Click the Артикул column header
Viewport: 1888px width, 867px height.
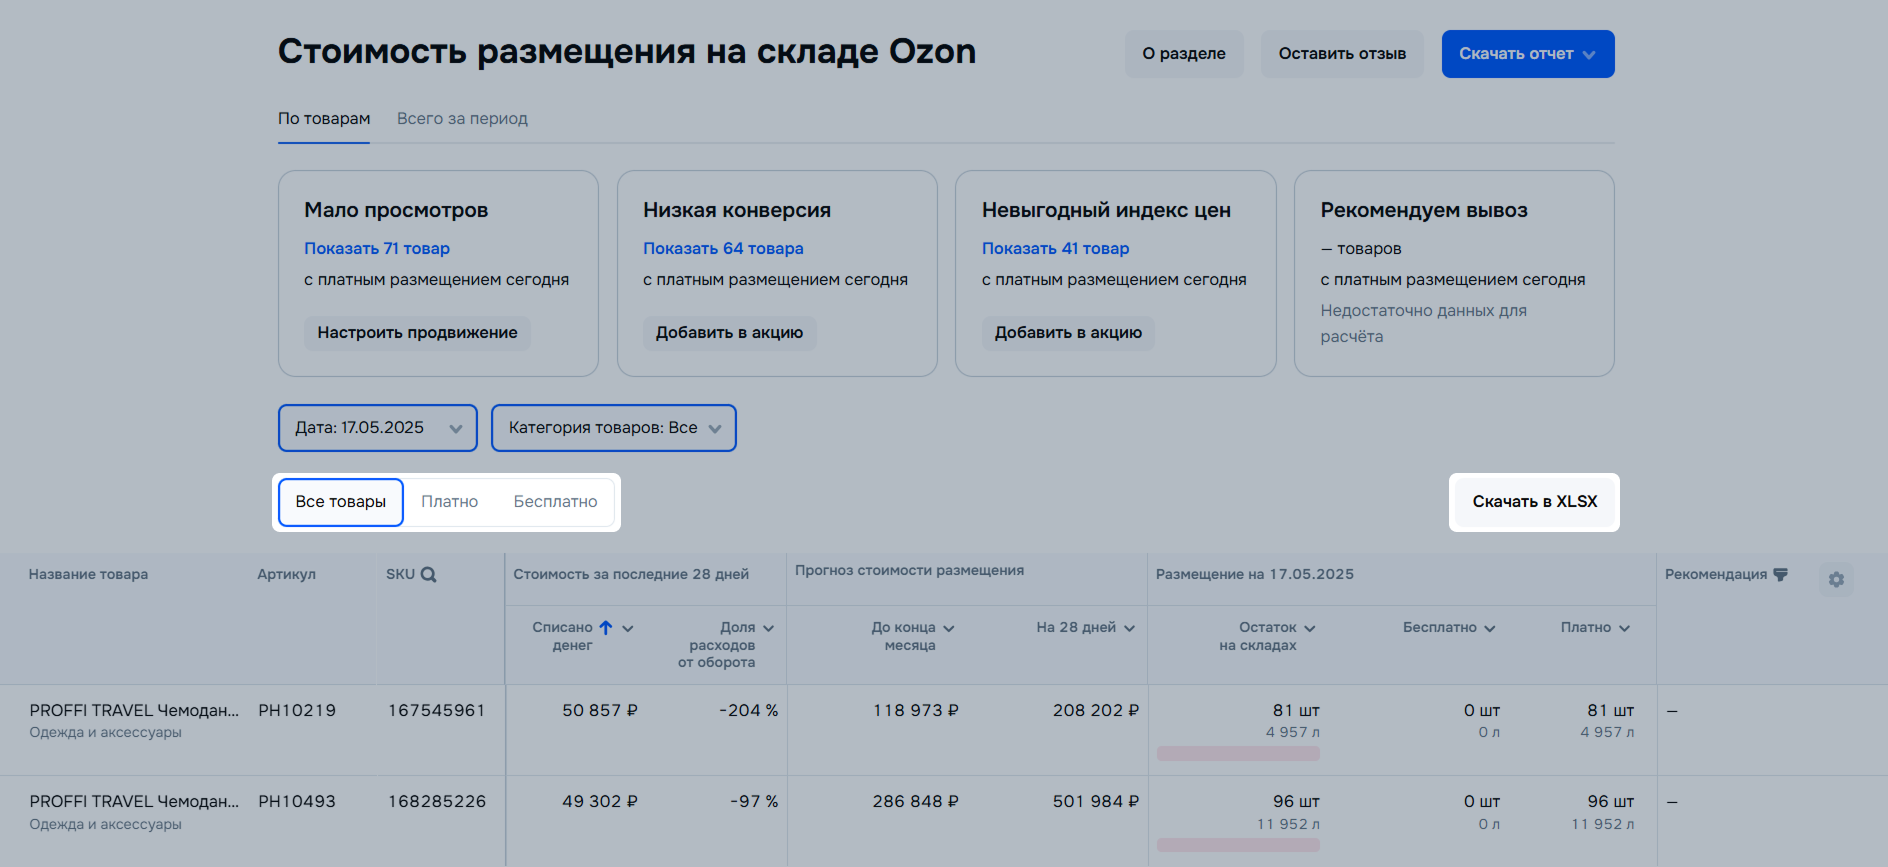point(286,574)
